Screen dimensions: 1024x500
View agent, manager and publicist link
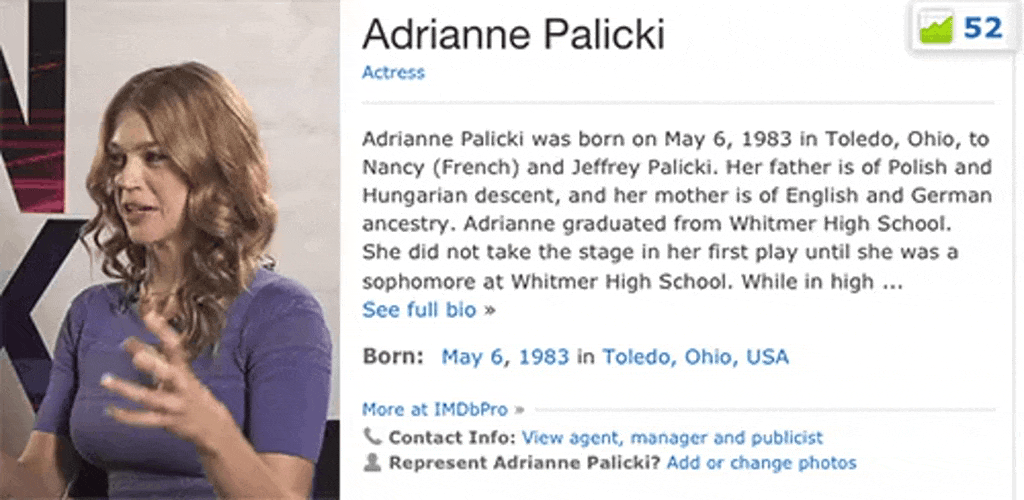tap(672, 437)
